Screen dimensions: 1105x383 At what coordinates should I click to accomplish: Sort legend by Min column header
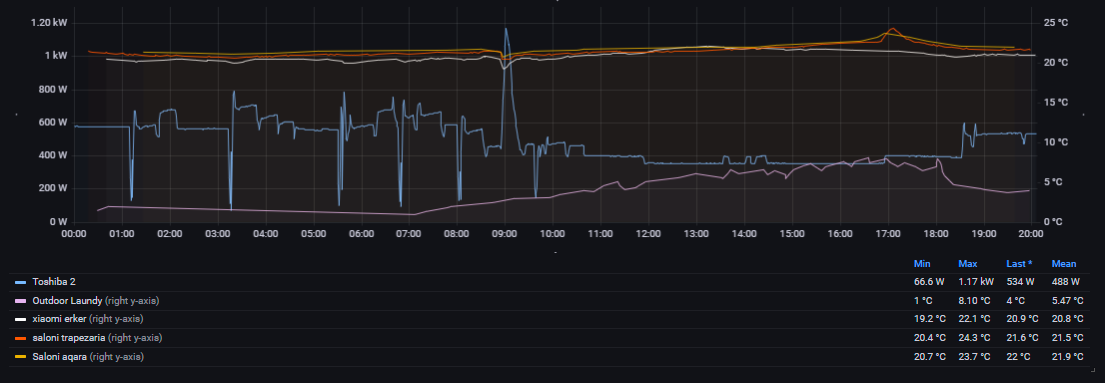point(922,264)
